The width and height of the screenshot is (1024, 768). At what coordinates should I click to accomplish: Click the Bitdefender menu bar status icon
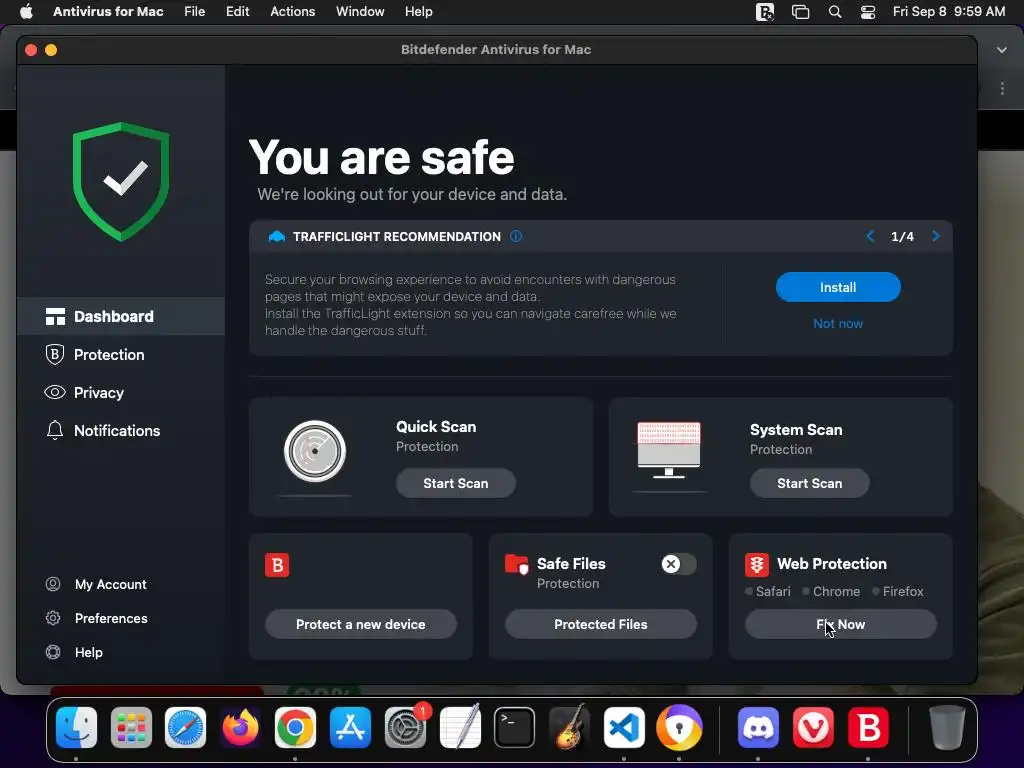(765, 12)
